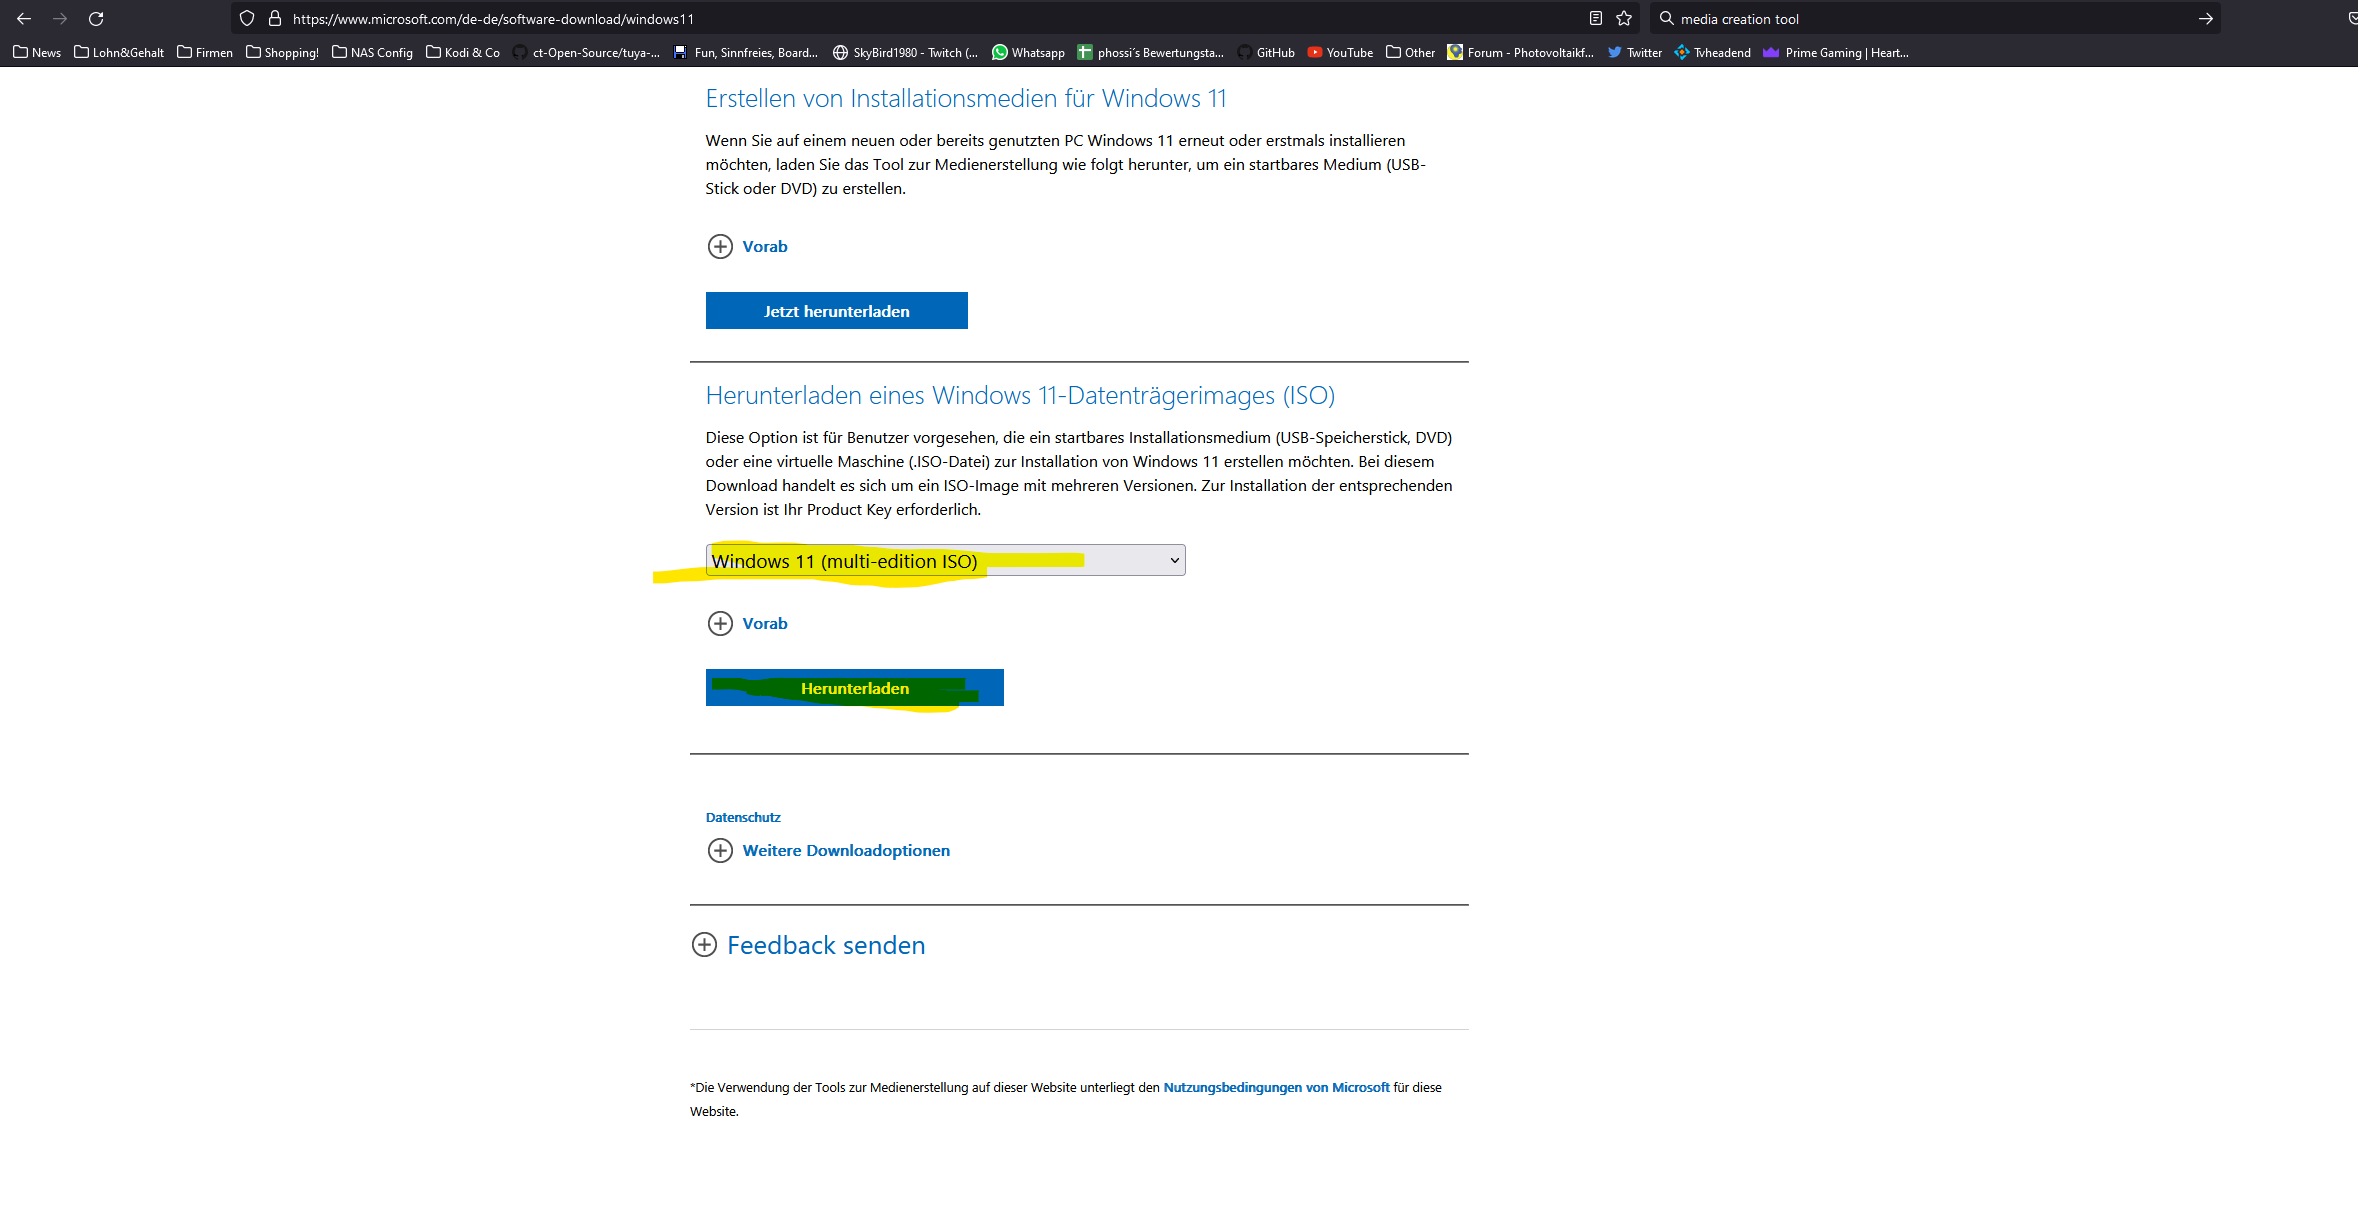Submit search with the arrow icon

point(2205,18)
